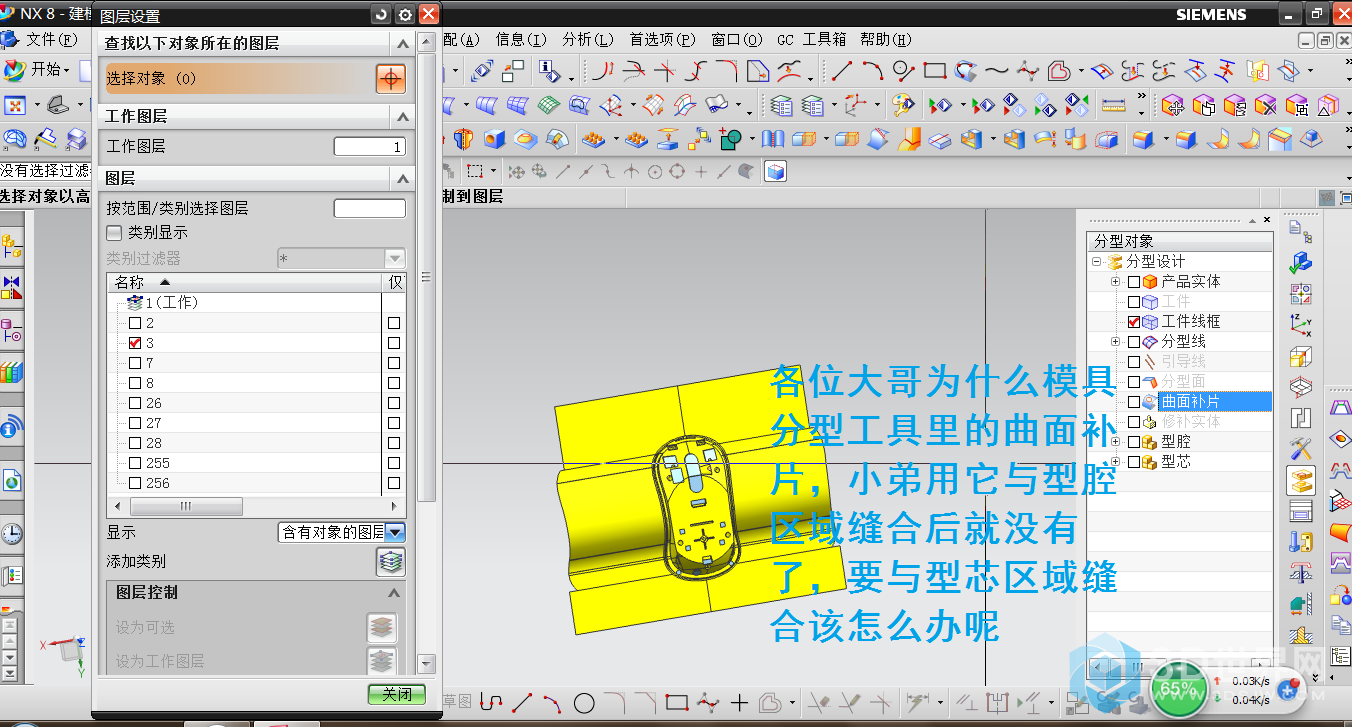Click the 关闭 button
Screen dimensions: 1352x727
(396, 694)
